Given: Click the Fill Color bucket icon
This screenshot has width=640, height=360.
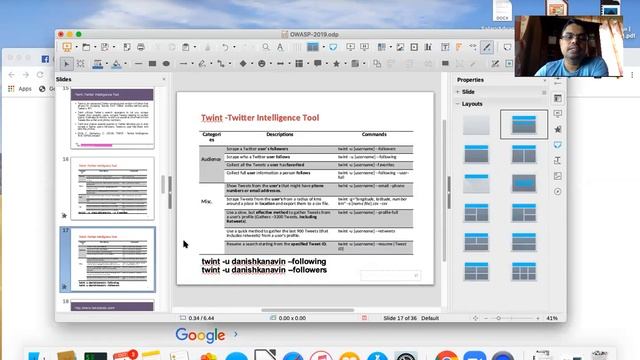Looking at the screenshot, I should pyautogui.click(x=116, y=64).
